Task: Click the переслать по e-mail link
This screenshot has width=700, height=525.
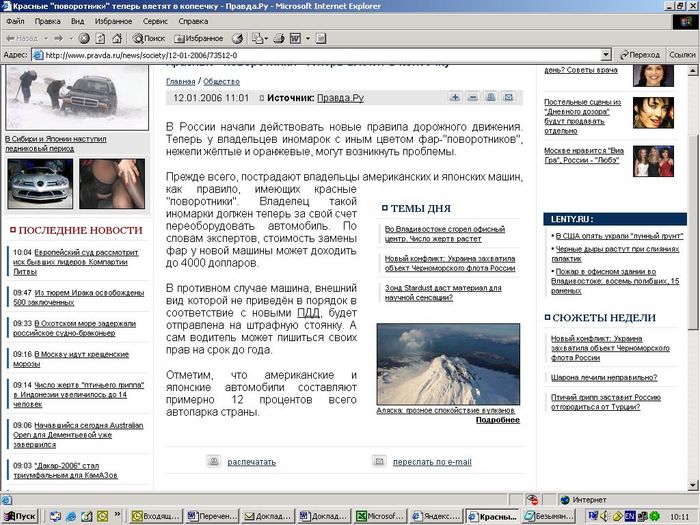Action: [432, 462]
